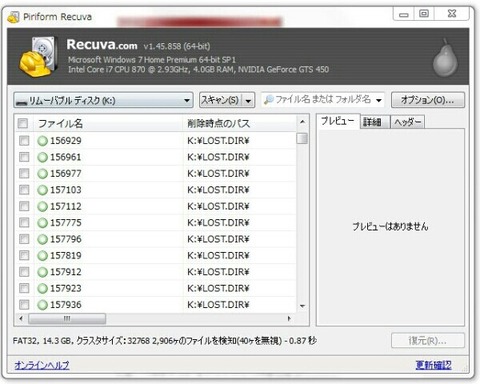Click the file list scroll up arrow
480x384 pixels.
[x=302, y=122]
